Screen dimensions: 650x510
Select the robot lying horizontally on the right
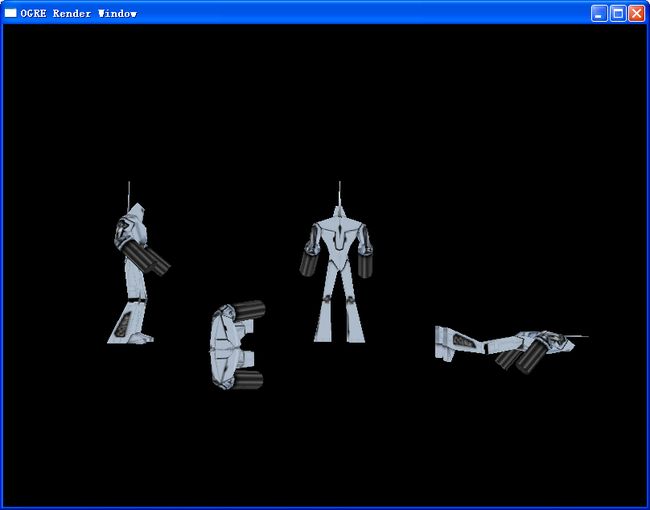point(511,351)
